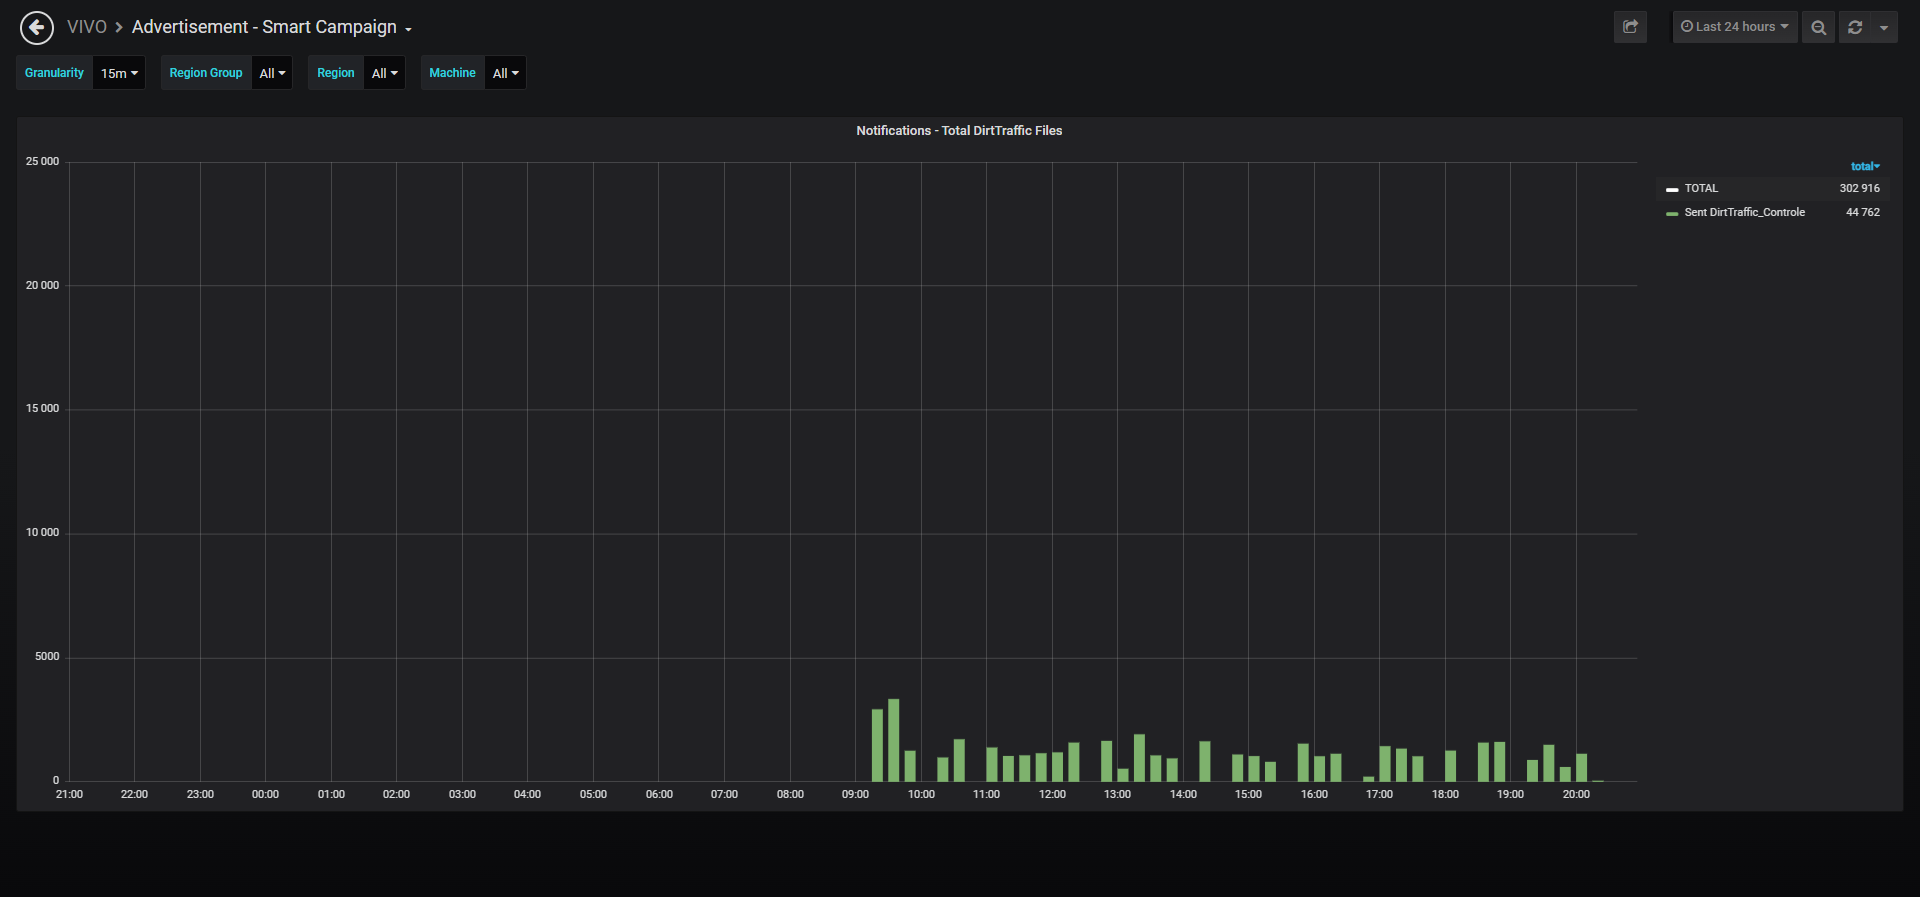The image size is (1920, 897).
Task: Open Advertisement - Smart Campaign dashboard menu
Action: tap(271, 27)
